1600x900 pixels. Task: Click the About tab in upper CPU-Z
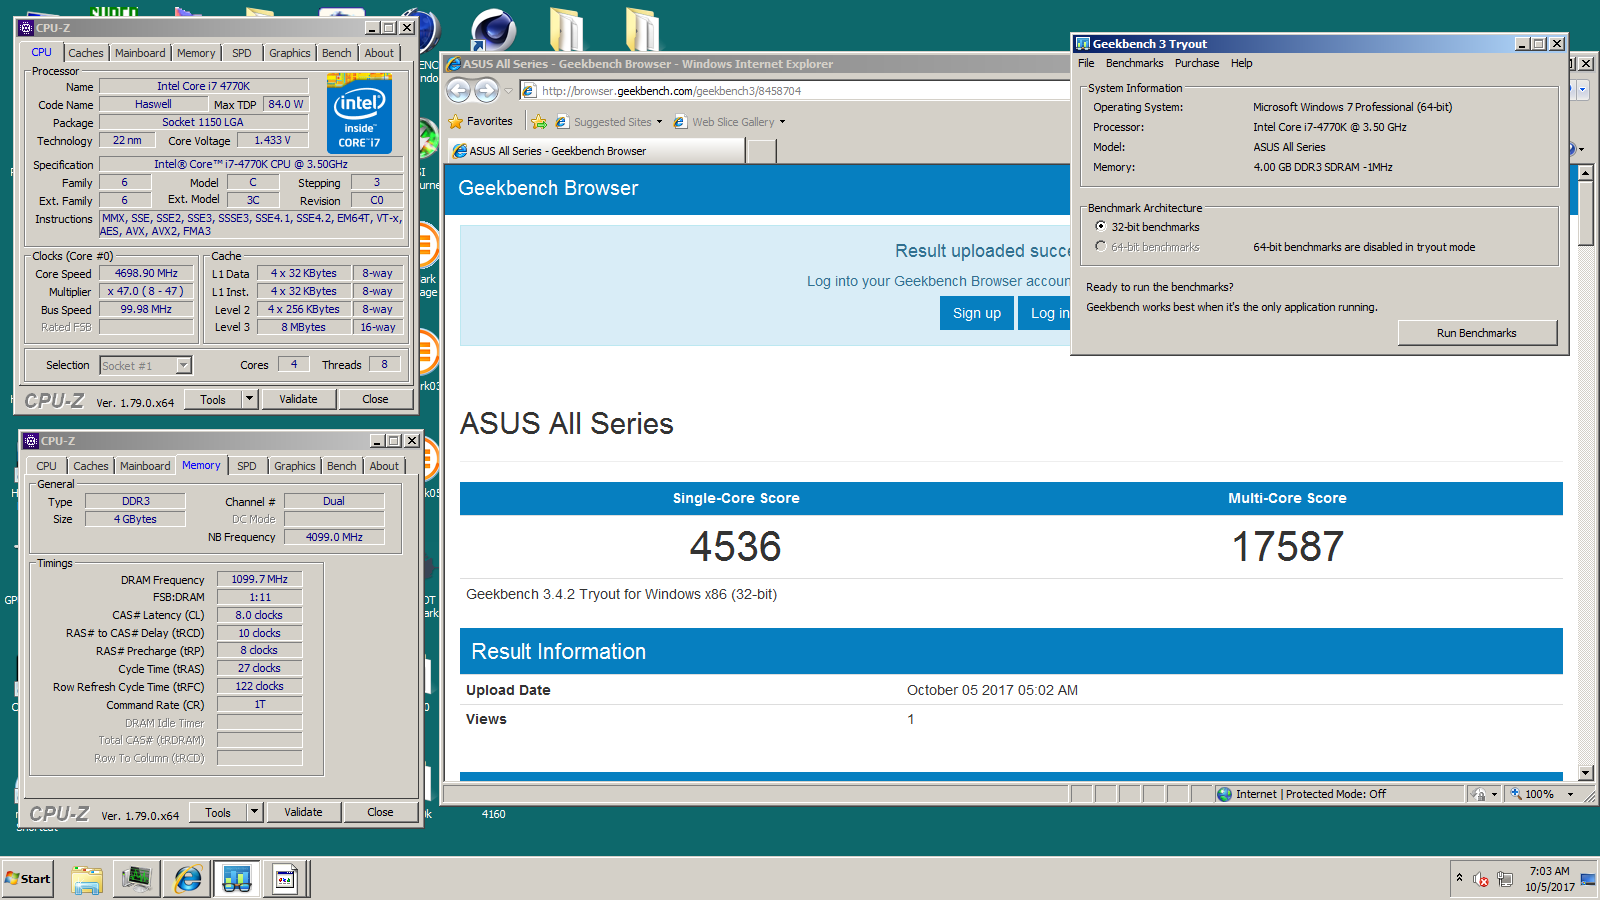379,54
